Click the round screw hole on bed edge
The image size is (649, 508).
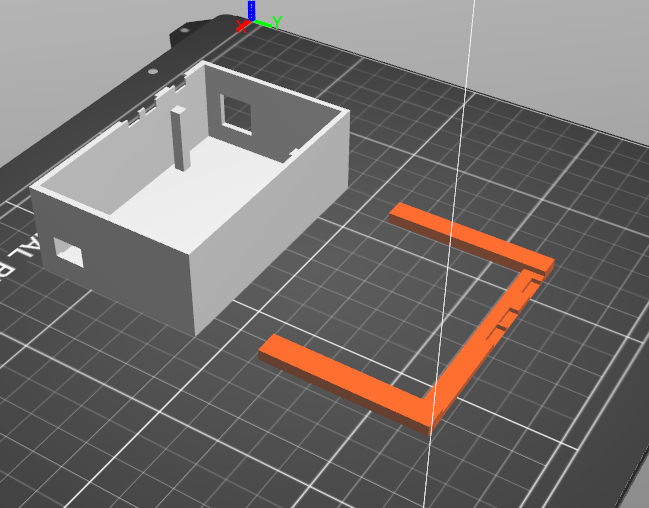[x=153, y=71]
